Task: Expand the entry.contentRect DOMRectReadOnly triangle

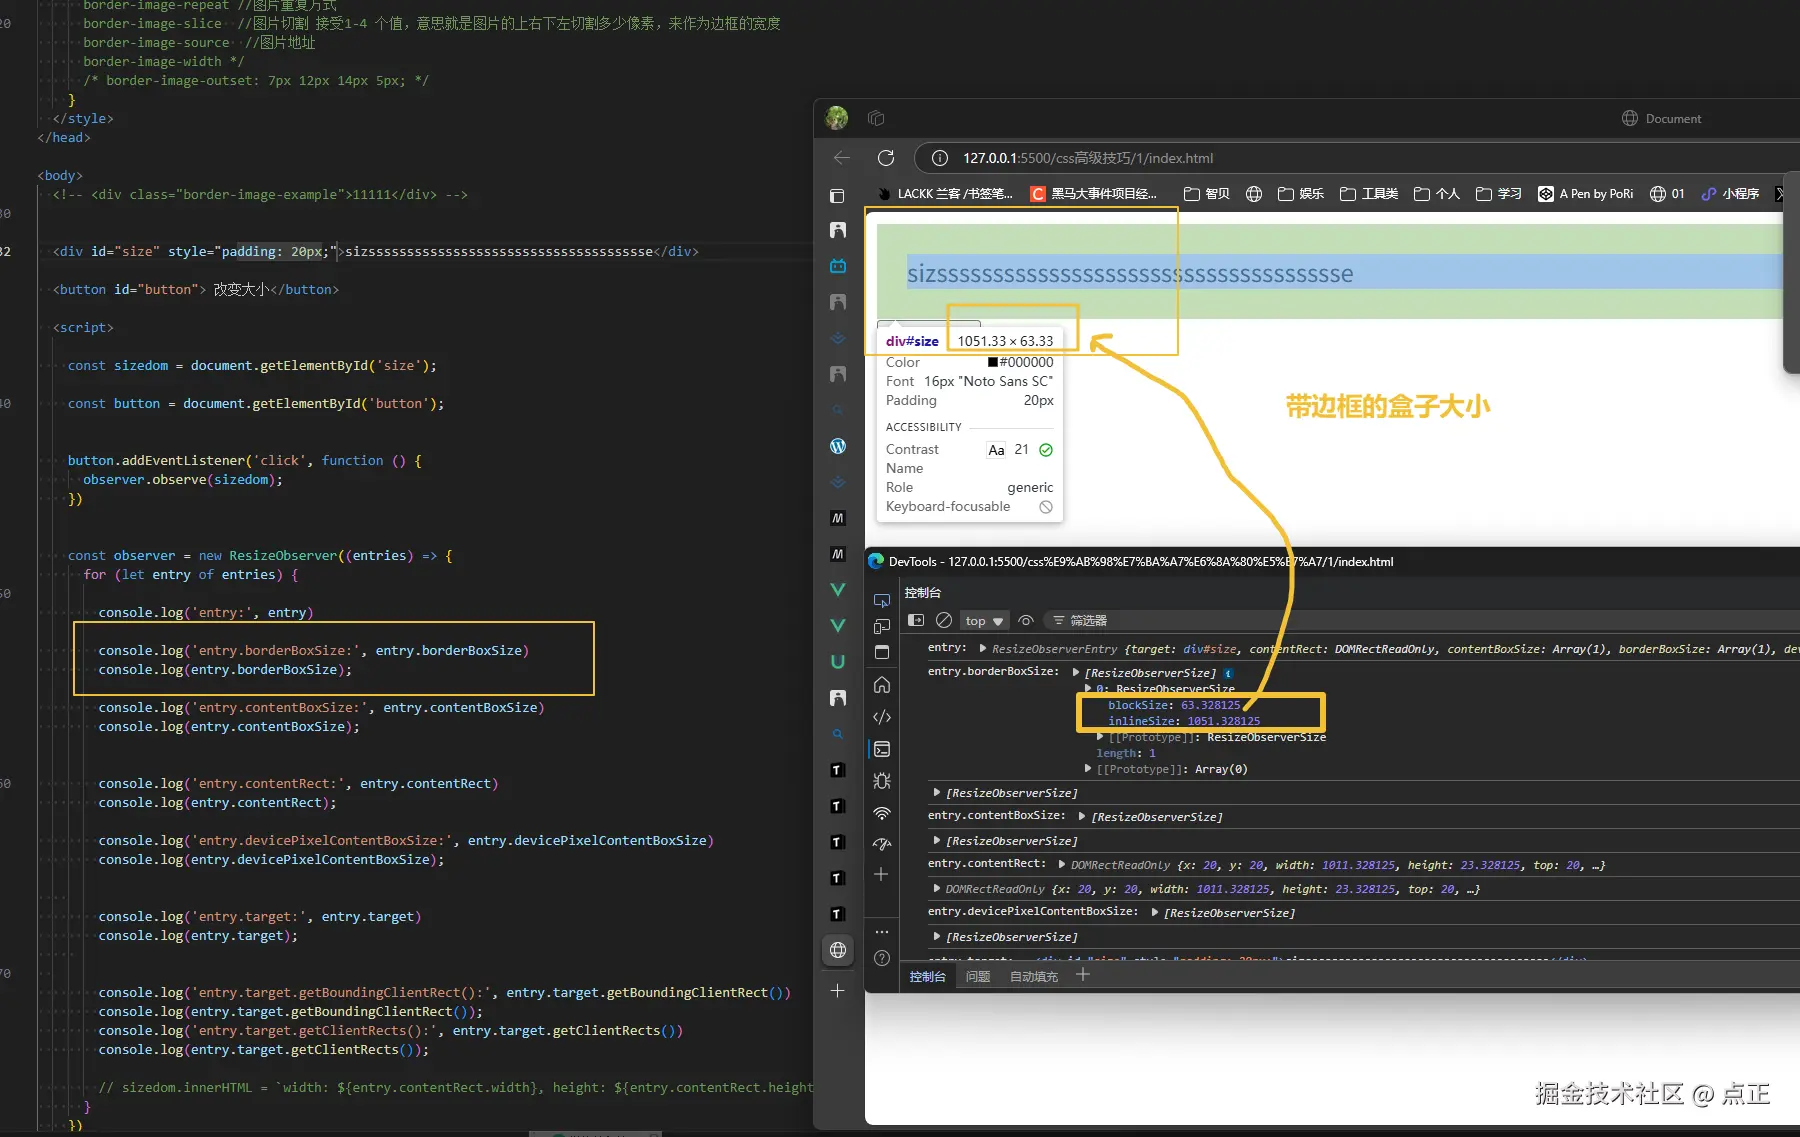Action: coord(1061,864)
